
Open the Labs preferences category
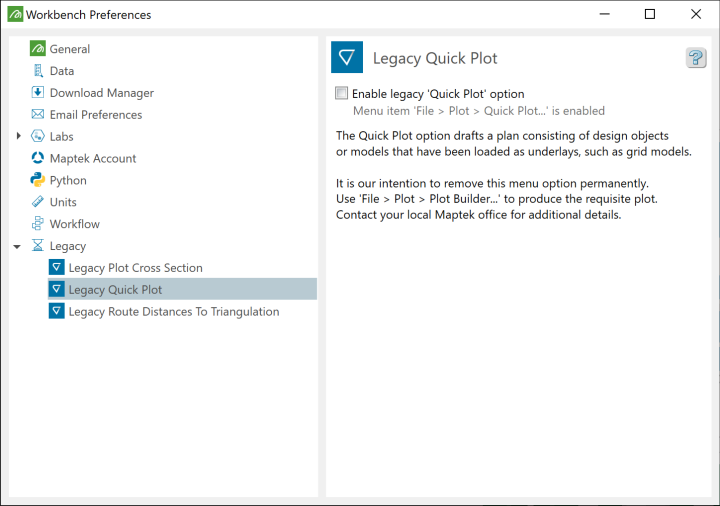point(61,136)
